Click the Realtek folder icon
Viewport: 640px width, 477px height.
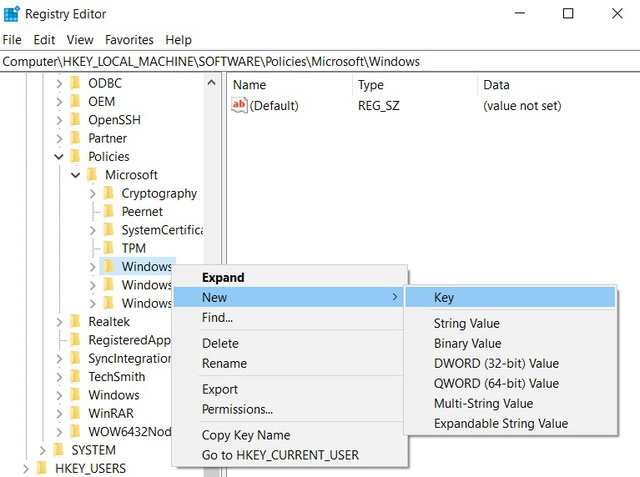76,322
